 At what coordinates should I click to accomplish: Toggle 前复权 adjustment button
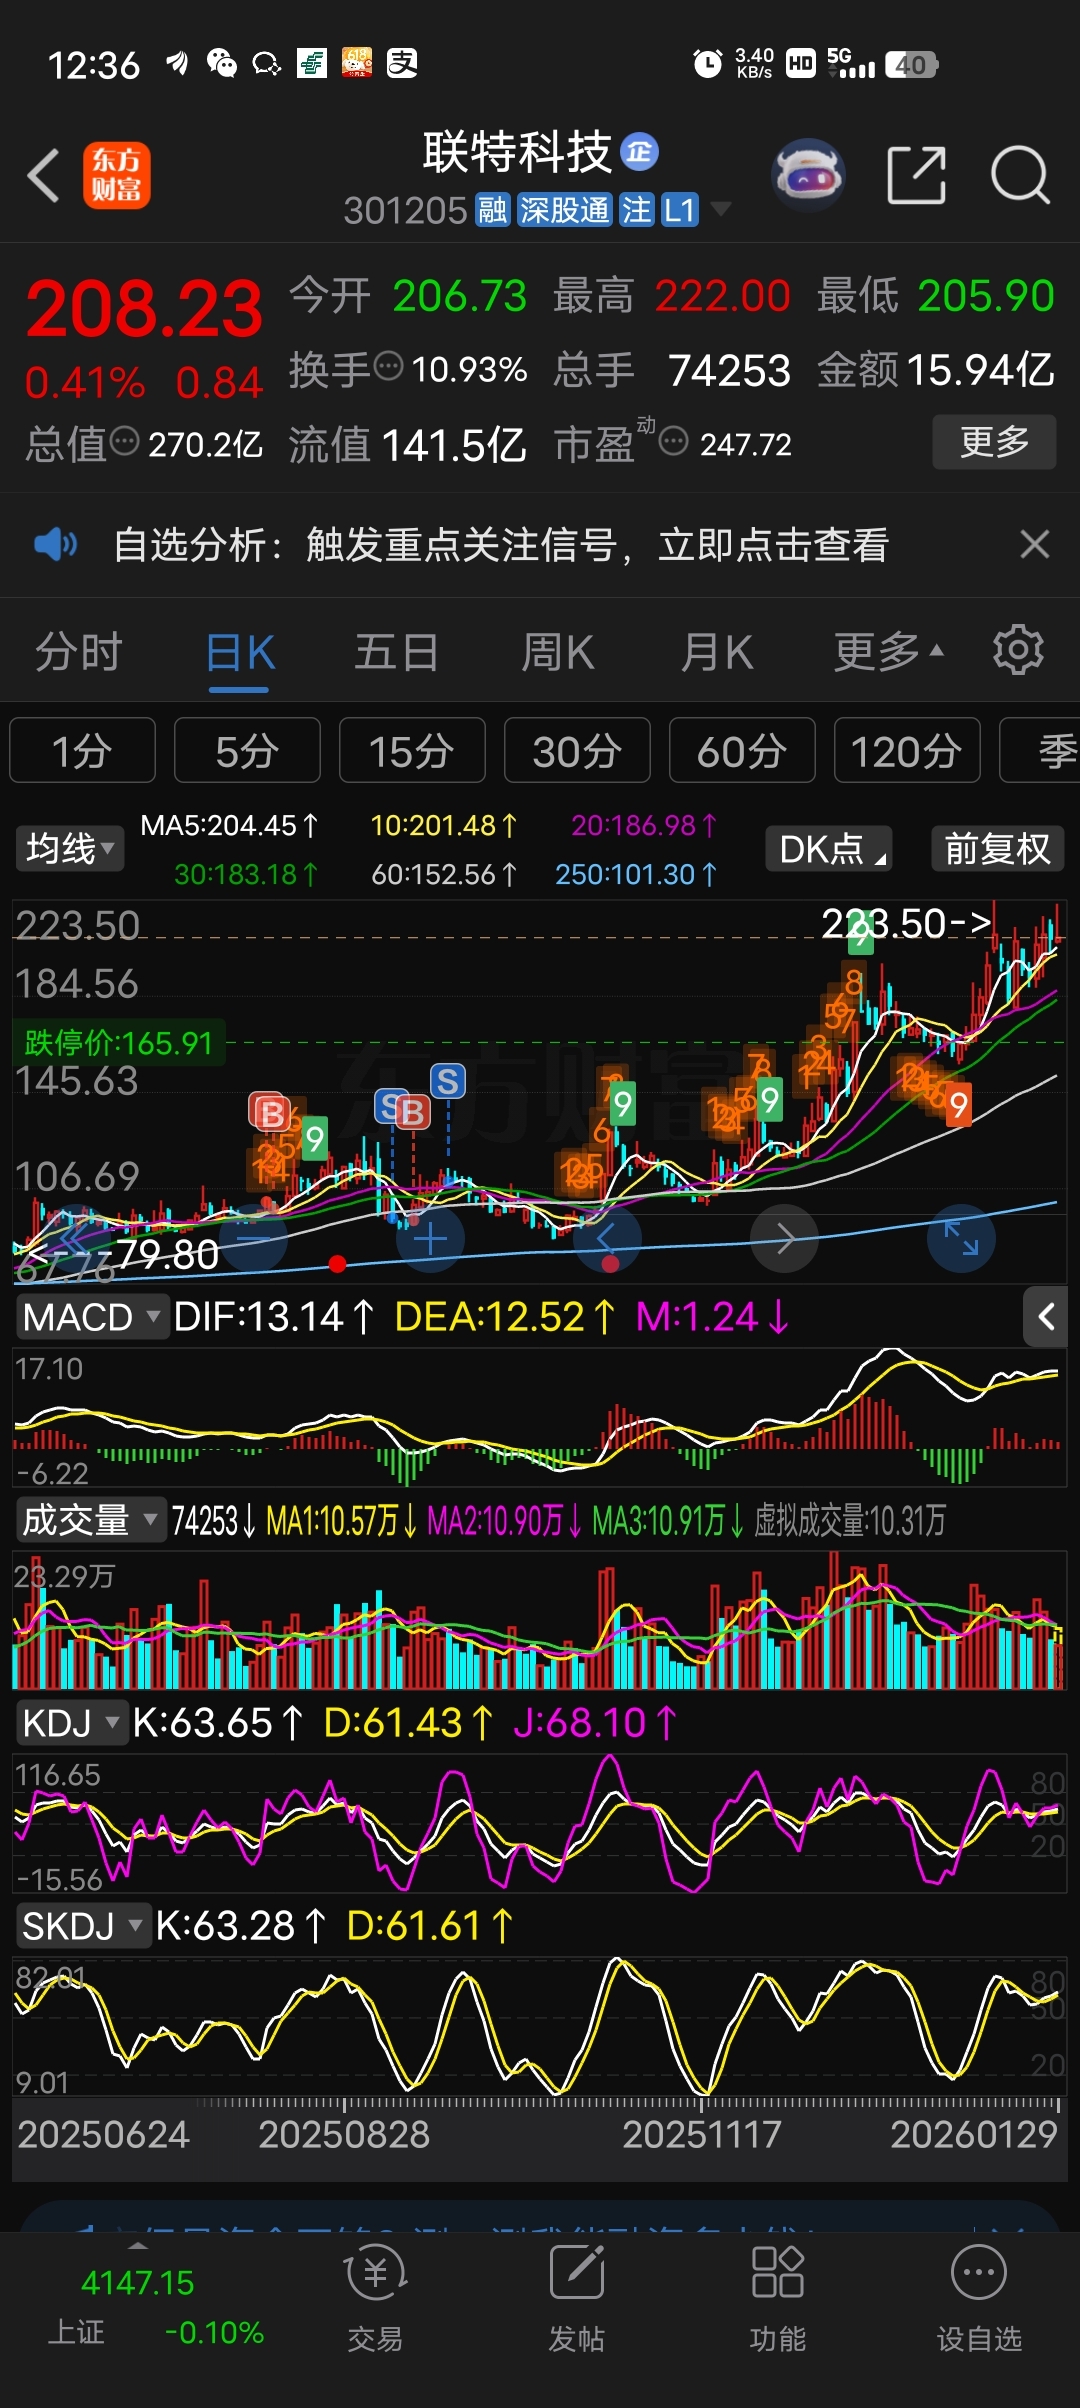(997, 849)
